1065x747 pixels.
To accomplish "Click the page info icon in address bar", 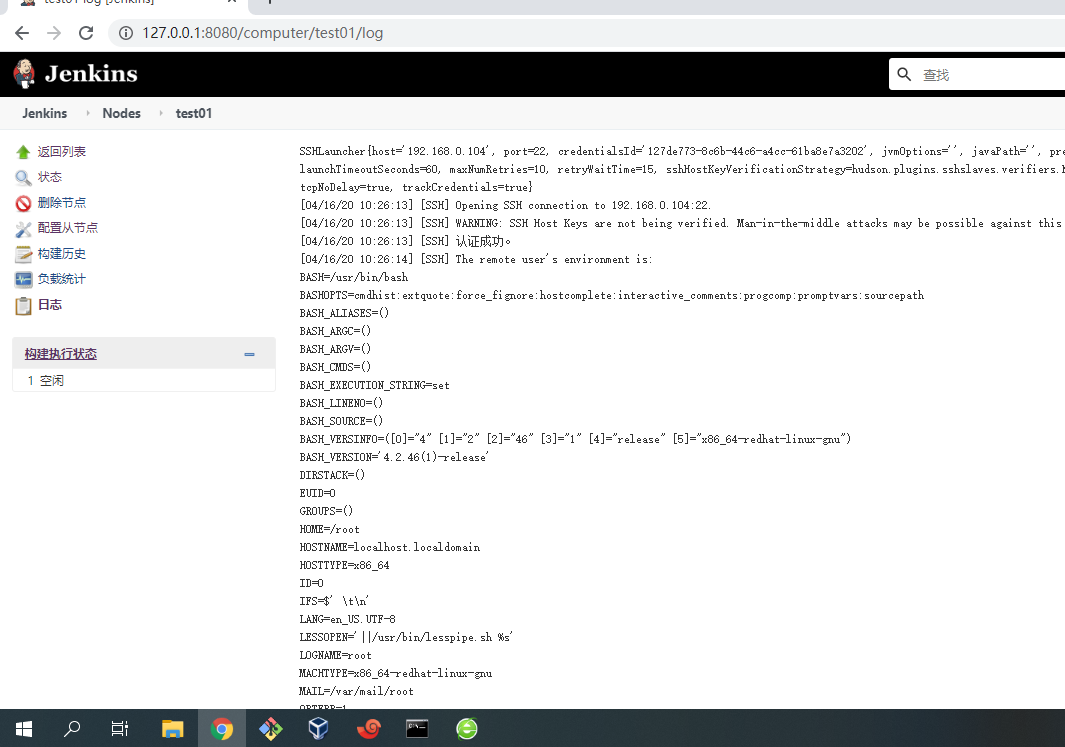I will [x=125, y=32].
